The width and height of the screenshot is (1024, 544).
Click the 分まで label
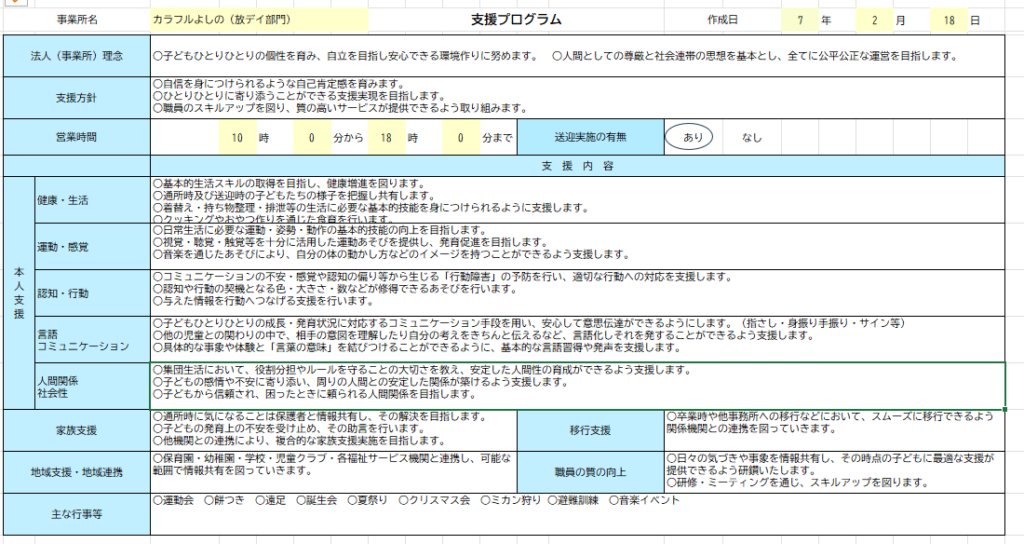498,138
